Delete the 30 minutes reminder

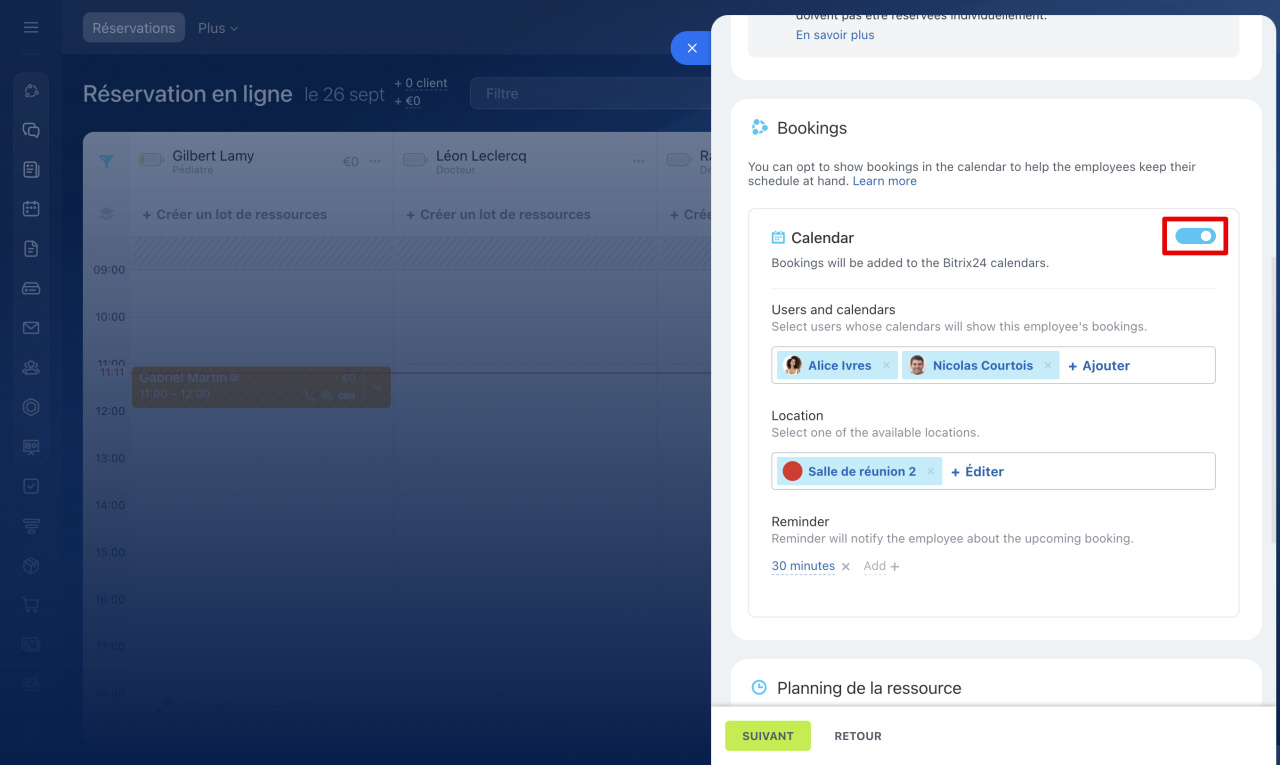846,567
